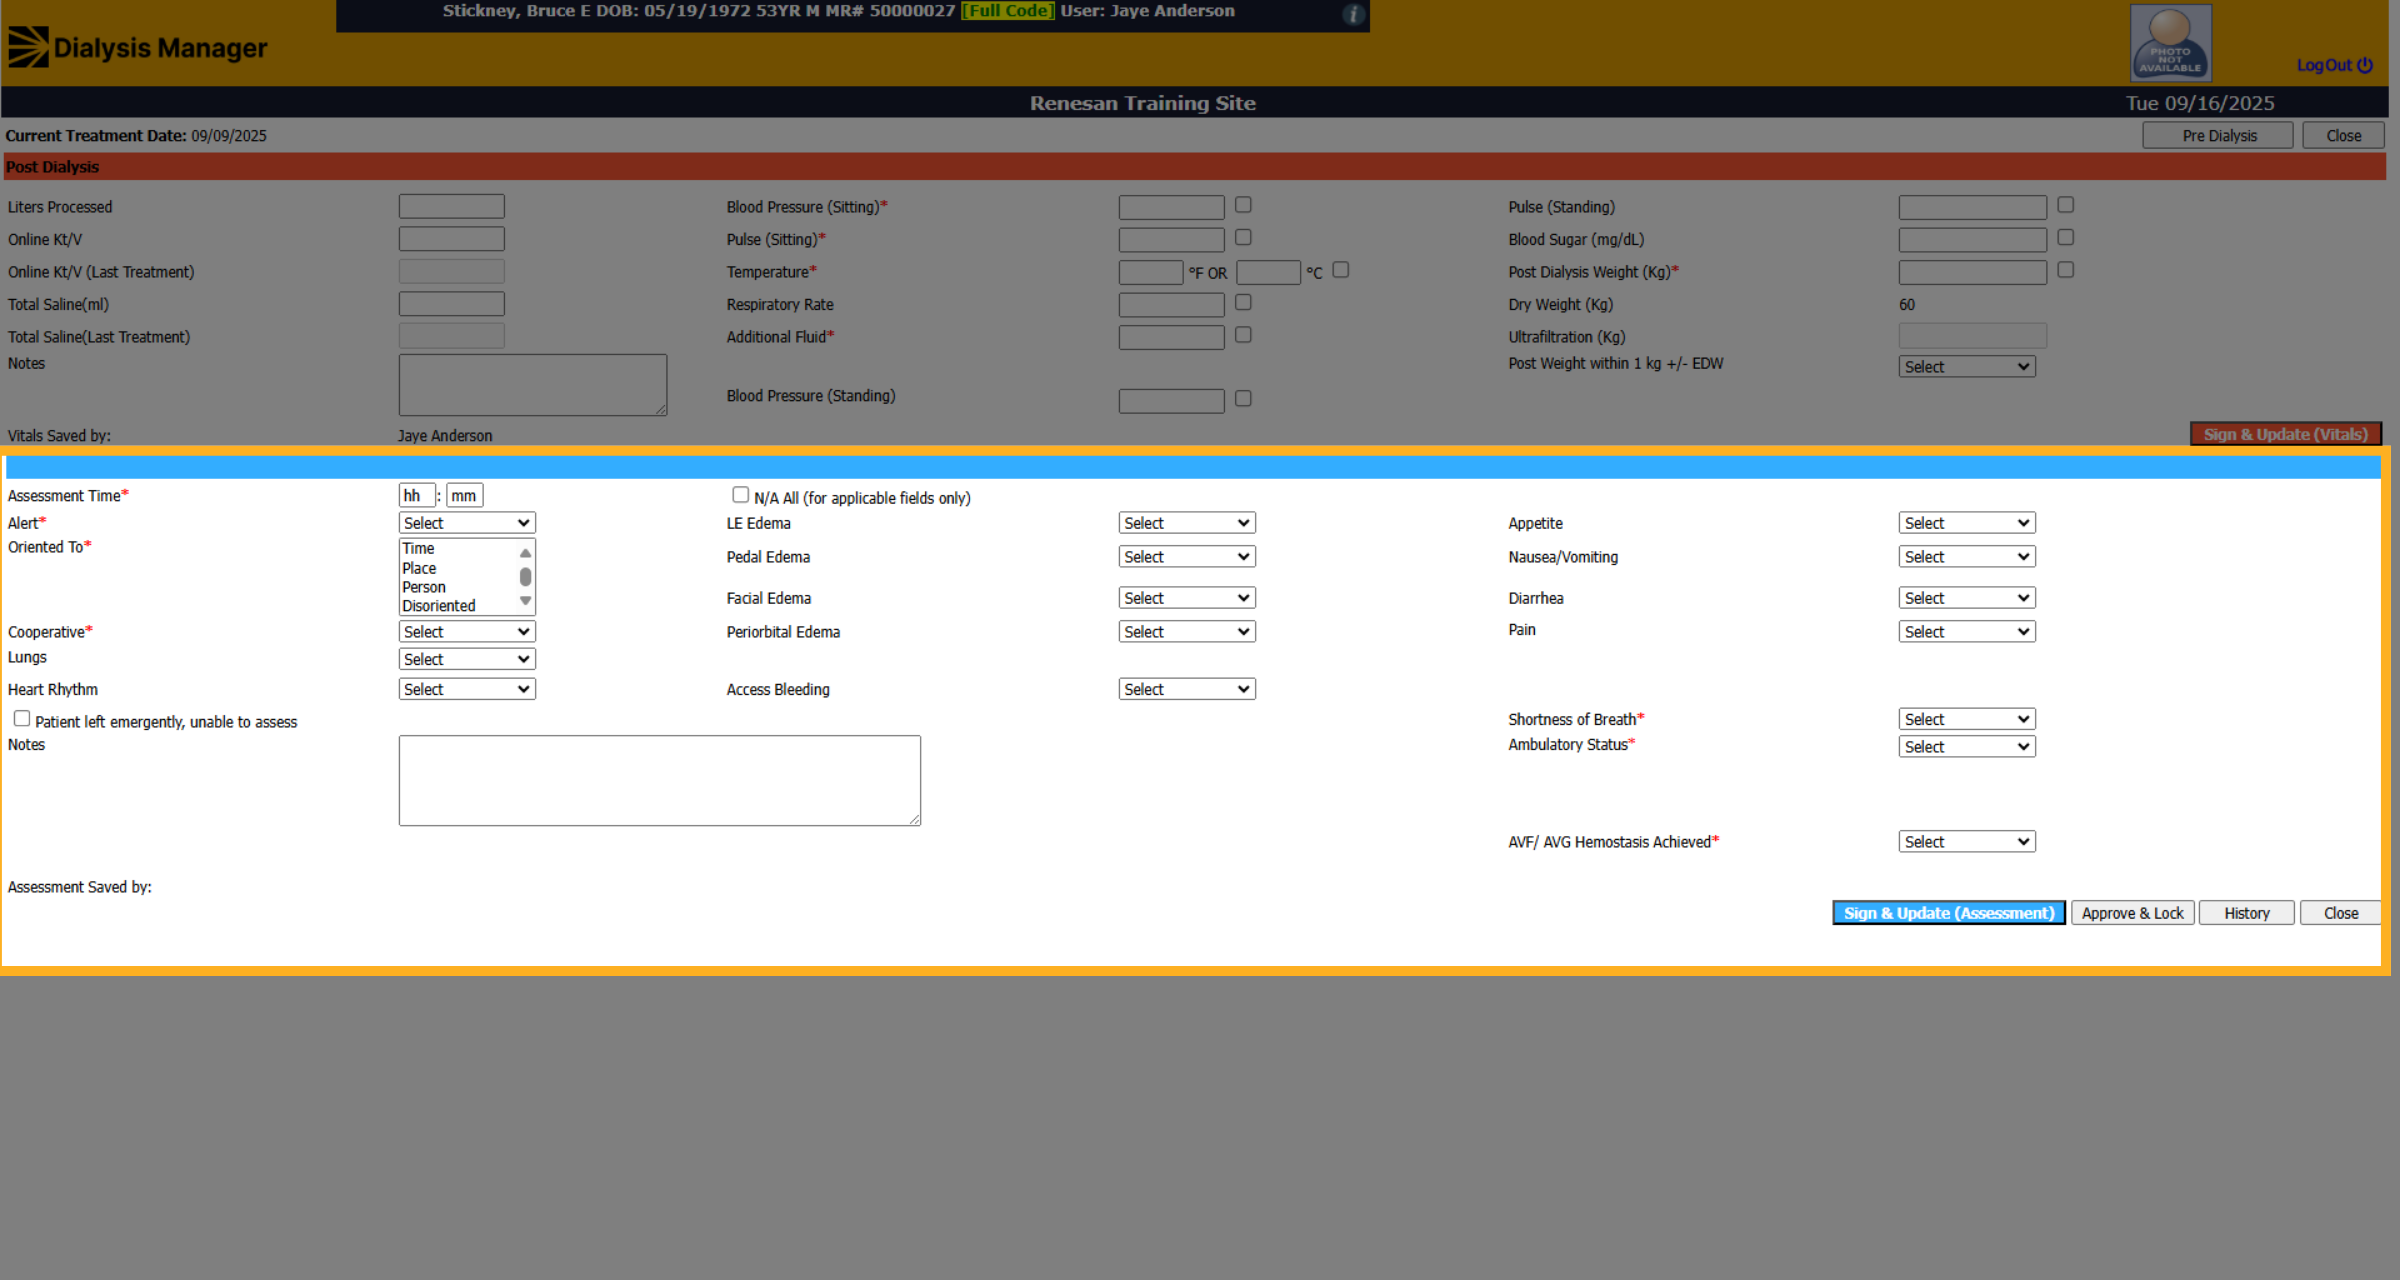Open the Alert dropdown
This screenshot has width=2400, height=1280.
(x=467, y=523)
